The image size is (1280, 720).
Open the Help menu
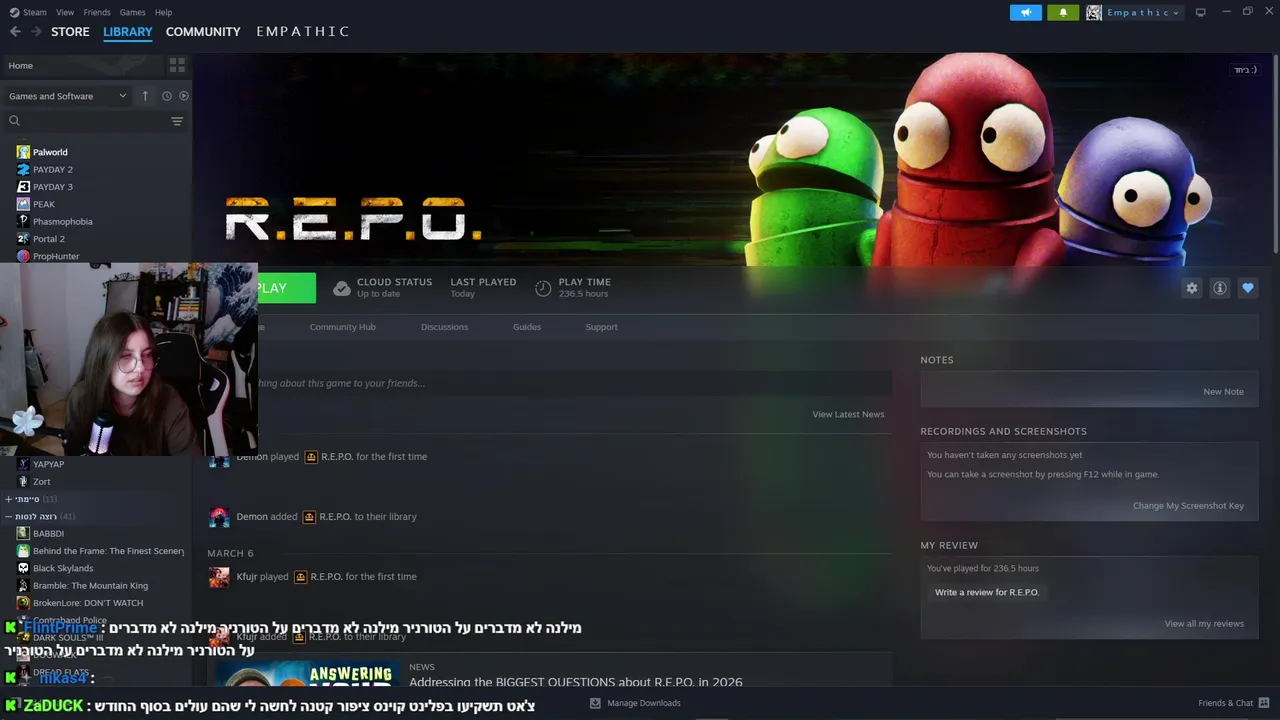163,12
